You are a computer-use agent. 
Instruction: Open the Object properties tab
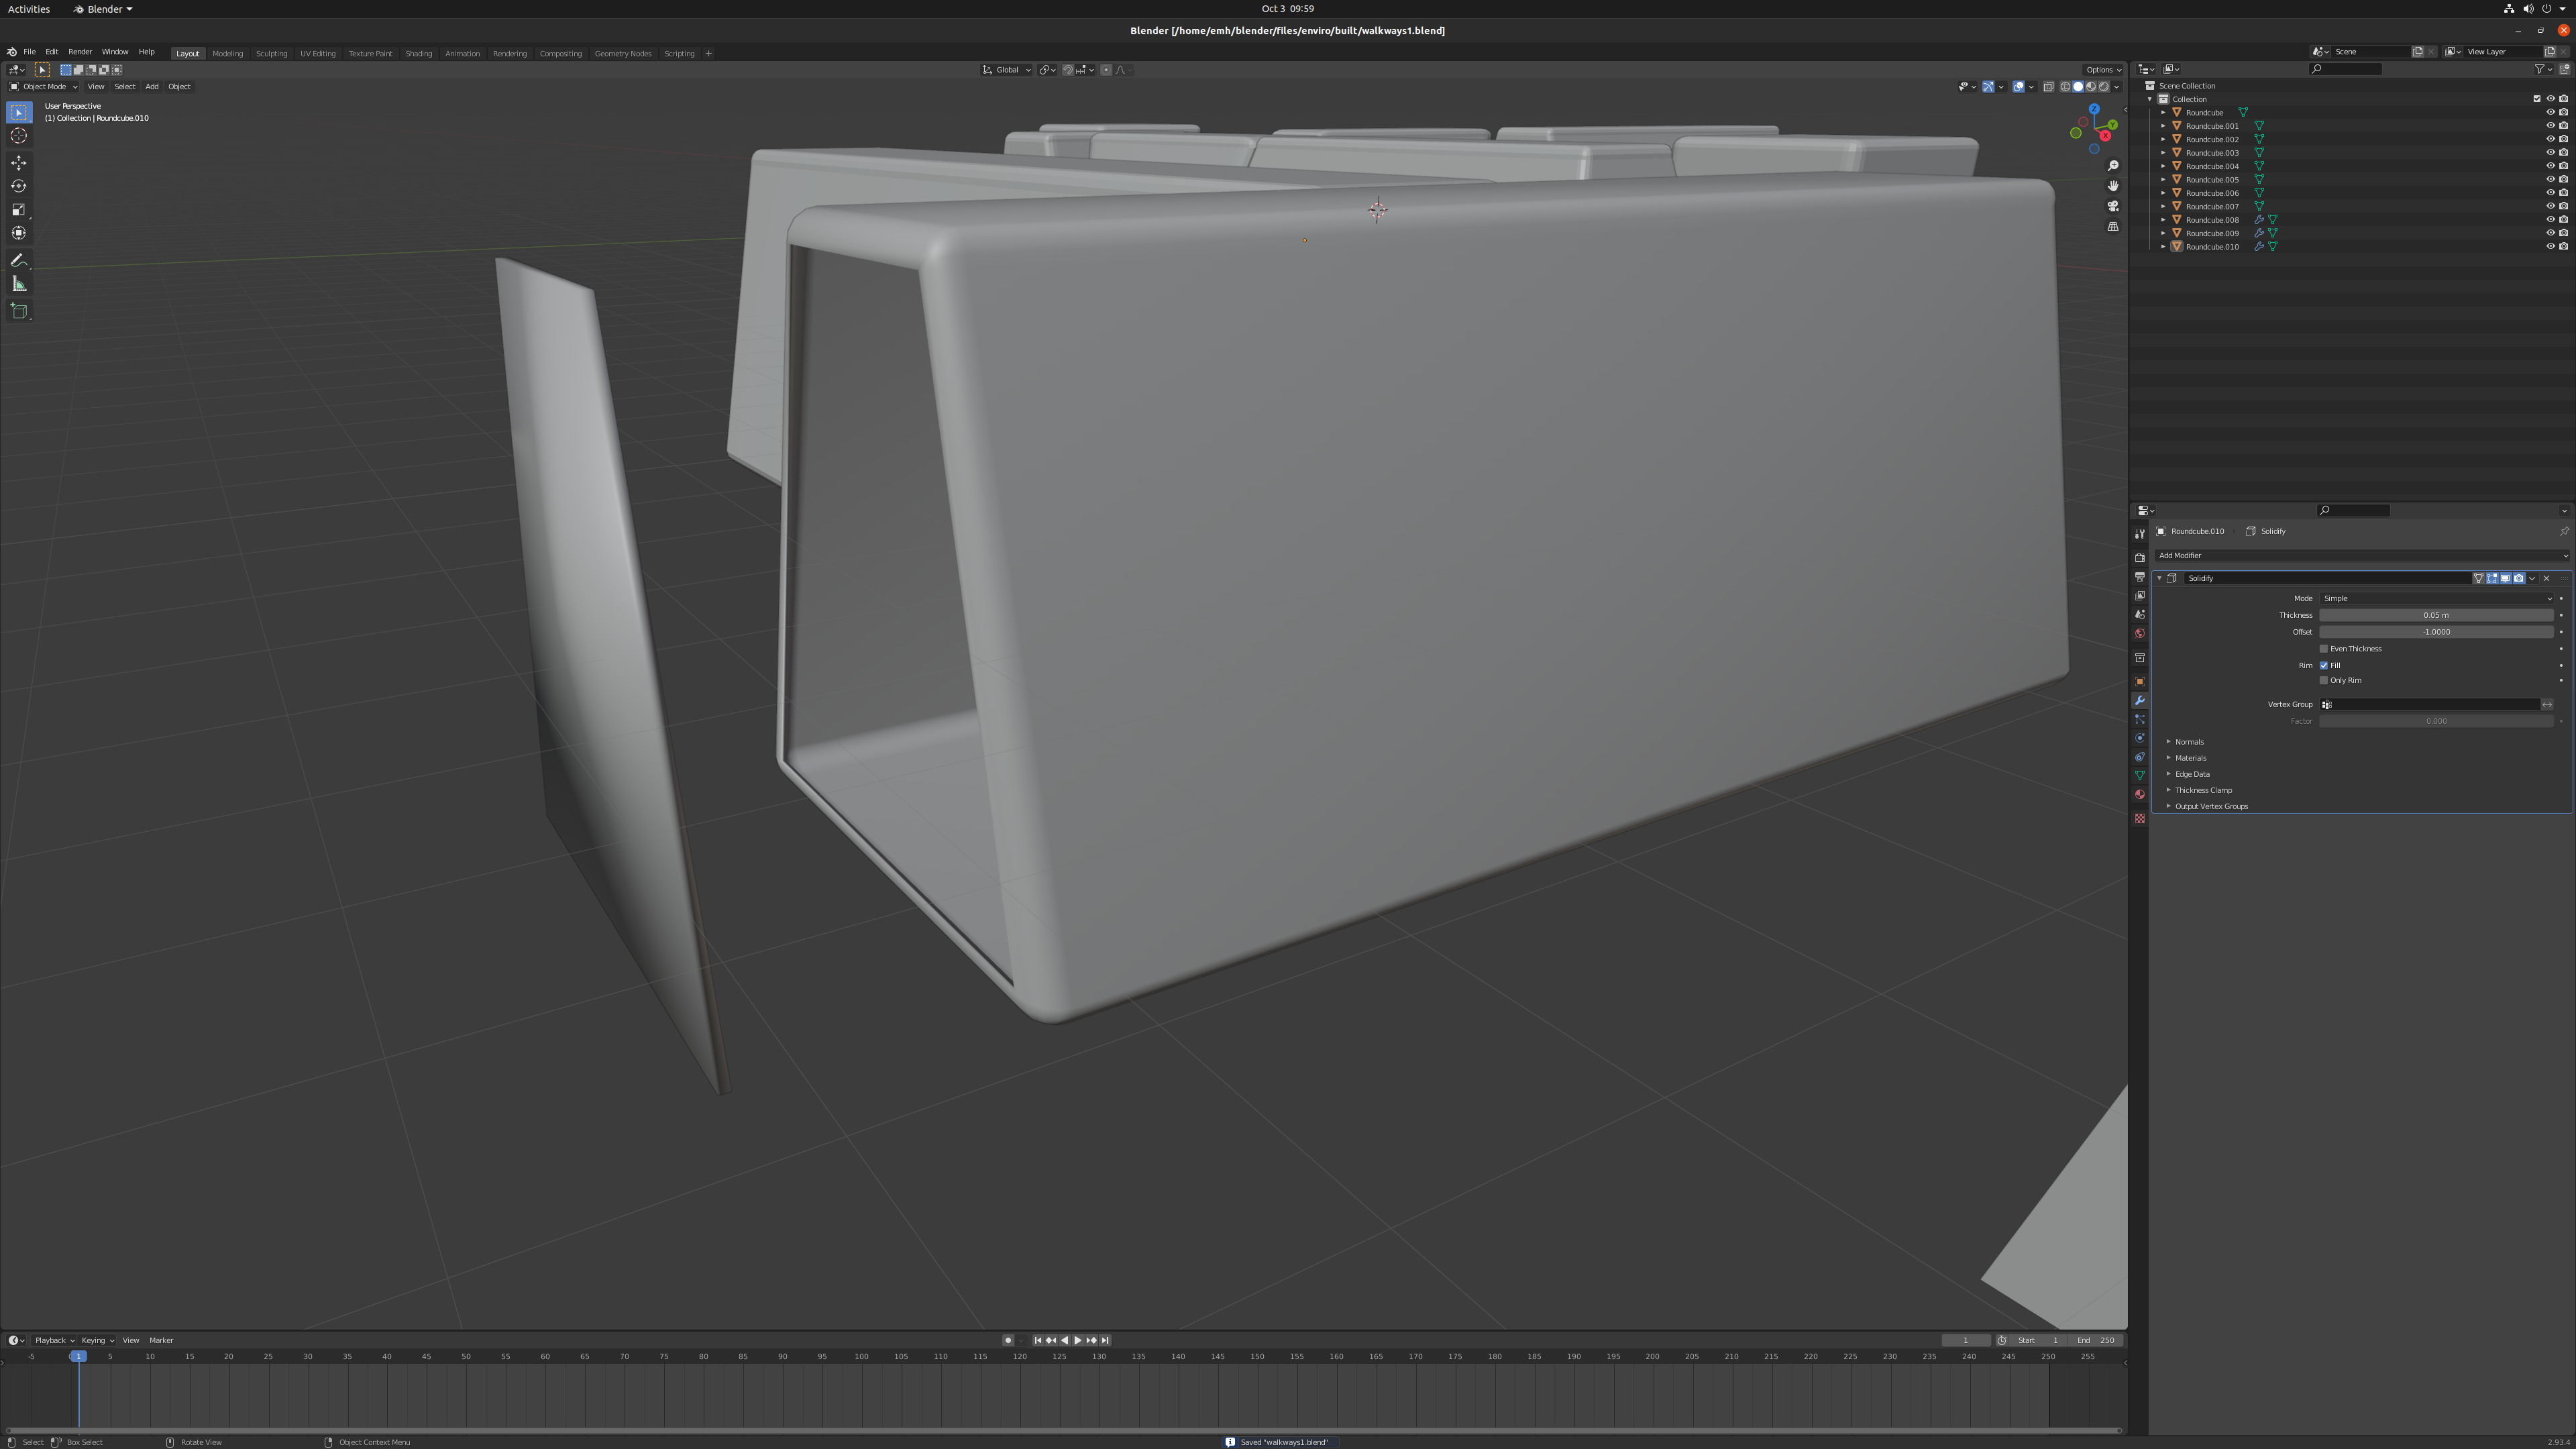[2140, 682]
